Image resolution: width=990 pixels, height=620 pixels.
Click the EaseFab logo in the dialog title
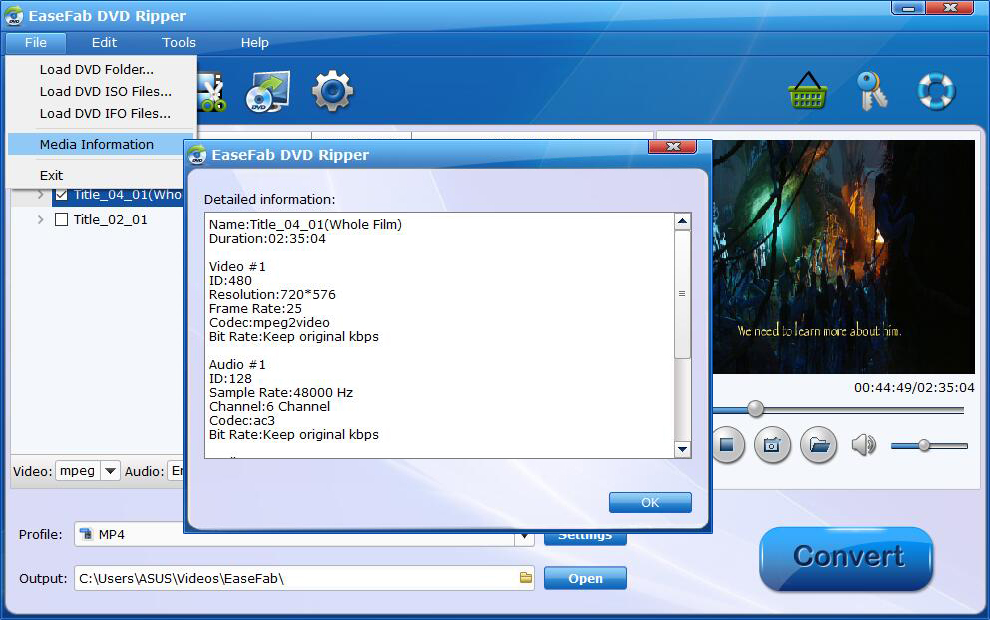click(x=197, y=155)
